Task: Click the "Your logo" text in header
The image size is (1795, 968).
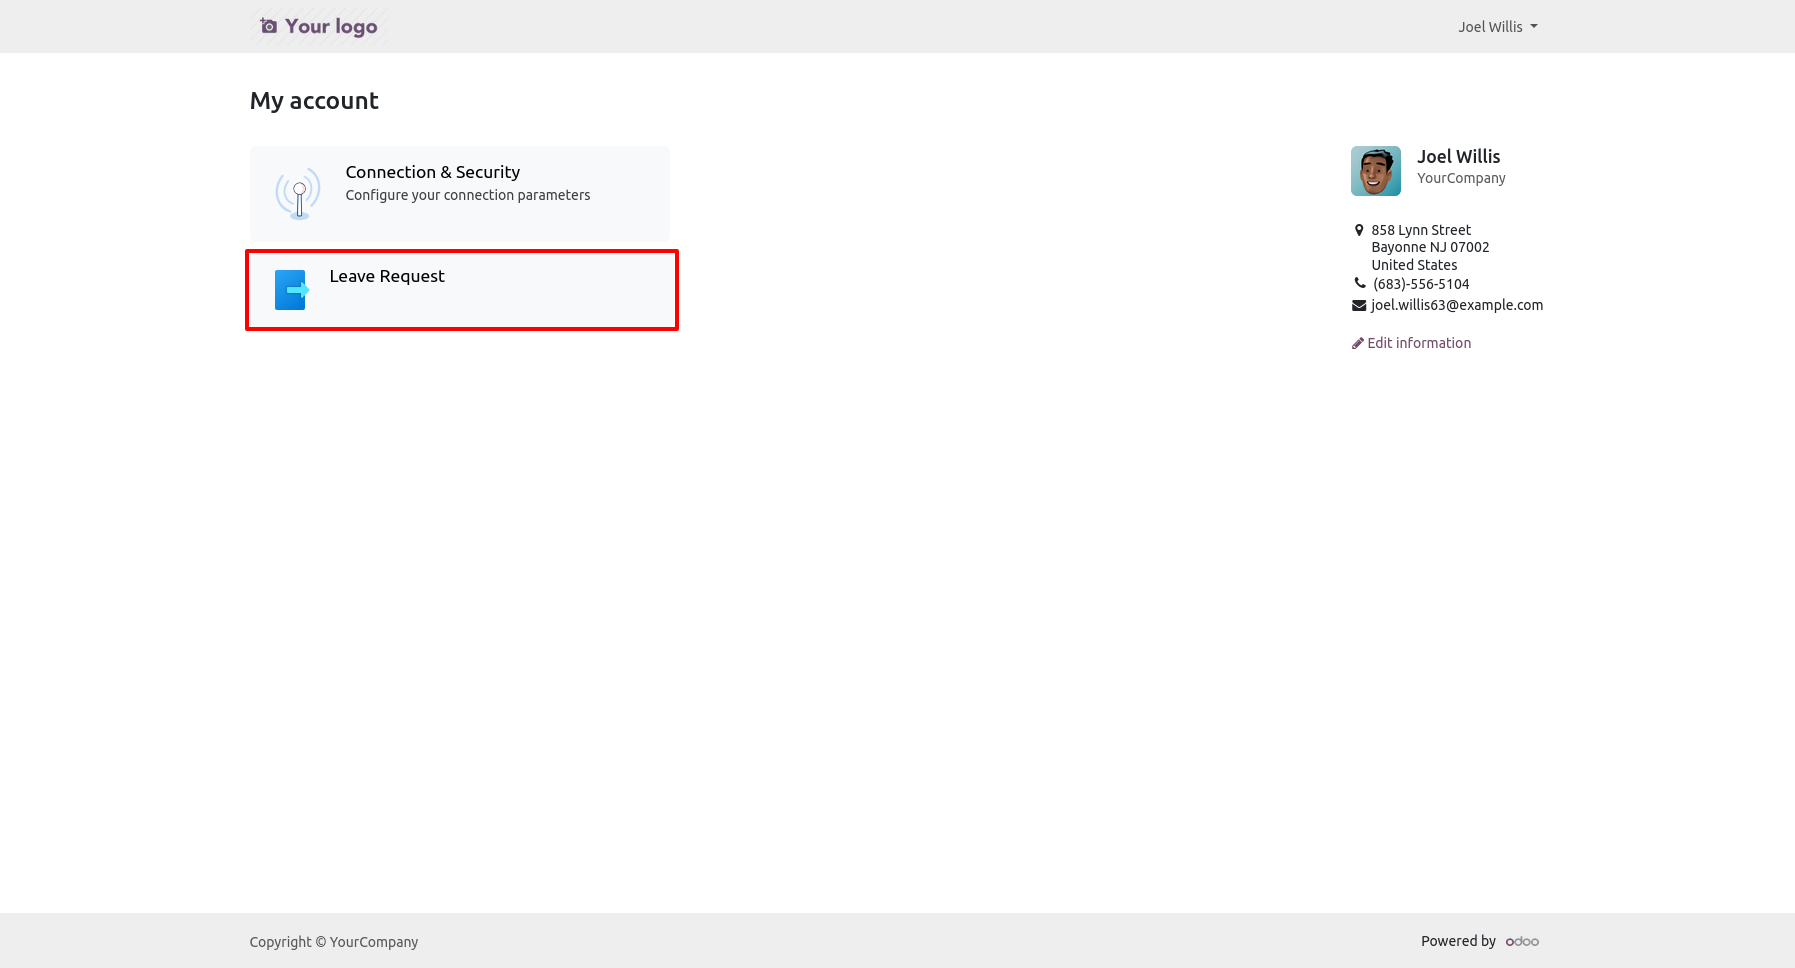Action: pyautogui.click(x=331, y=26)
